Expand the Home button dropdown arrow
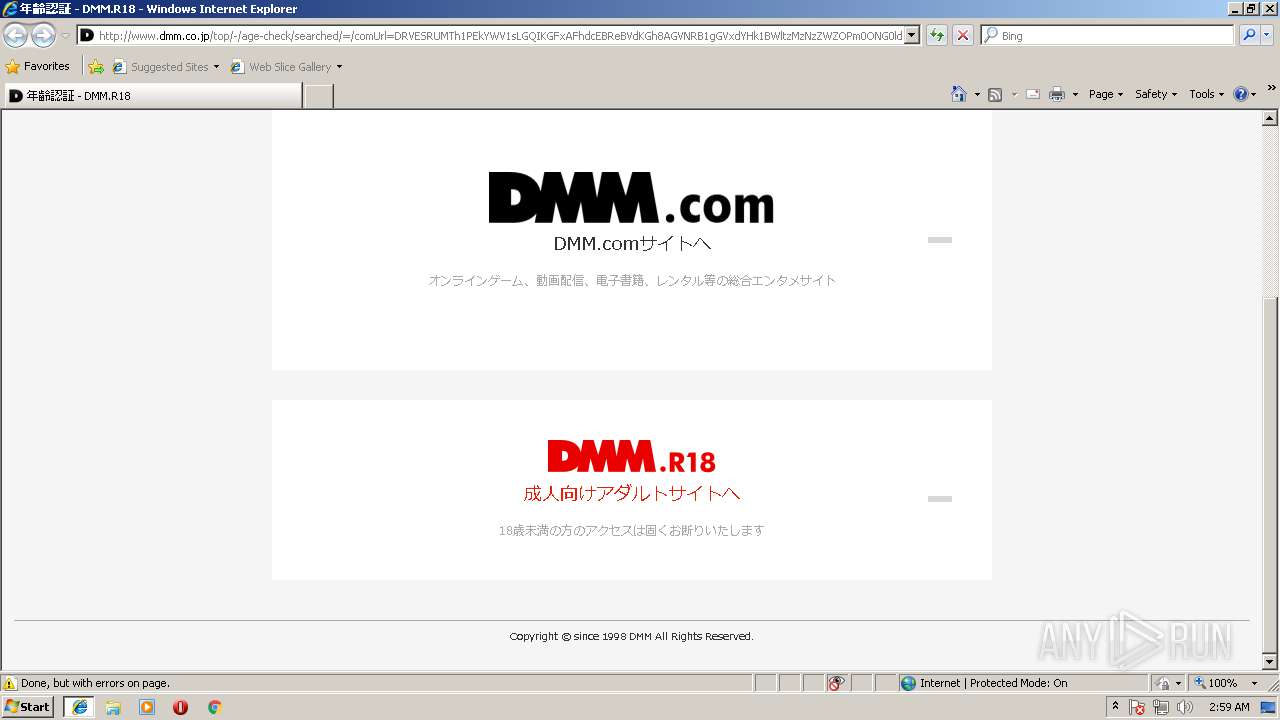The image size is (1280, 720). pos(977,94)
